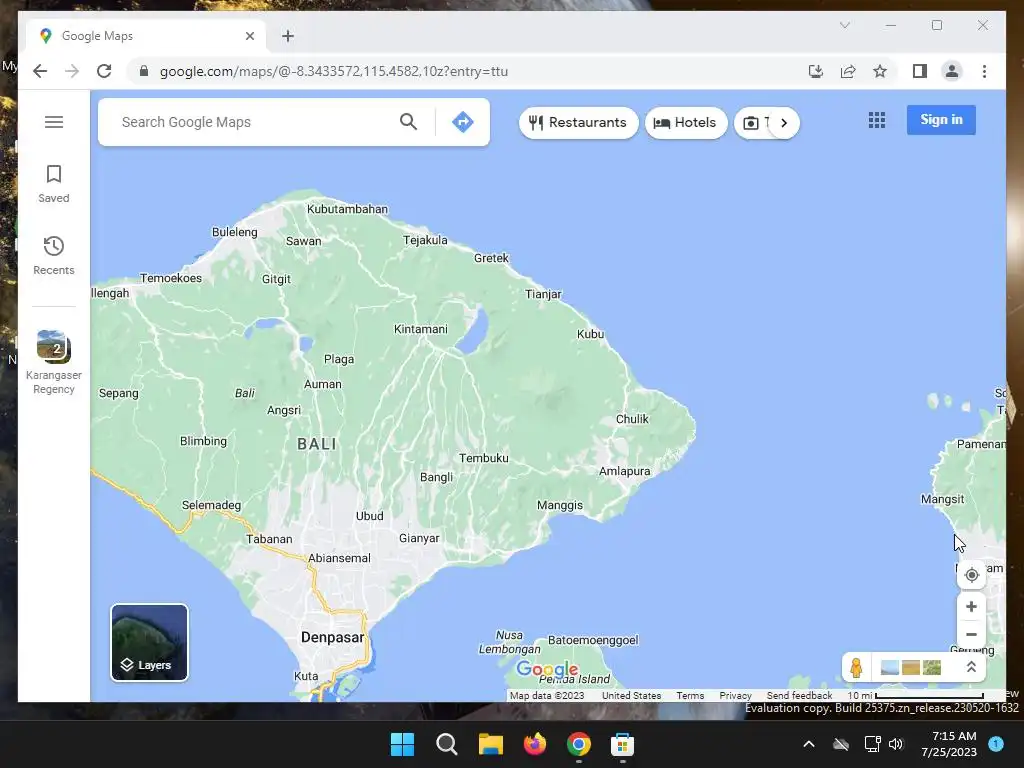1024x768 pixels.
Task: Click the Kubutambahan map label
Action: point(347,209)
